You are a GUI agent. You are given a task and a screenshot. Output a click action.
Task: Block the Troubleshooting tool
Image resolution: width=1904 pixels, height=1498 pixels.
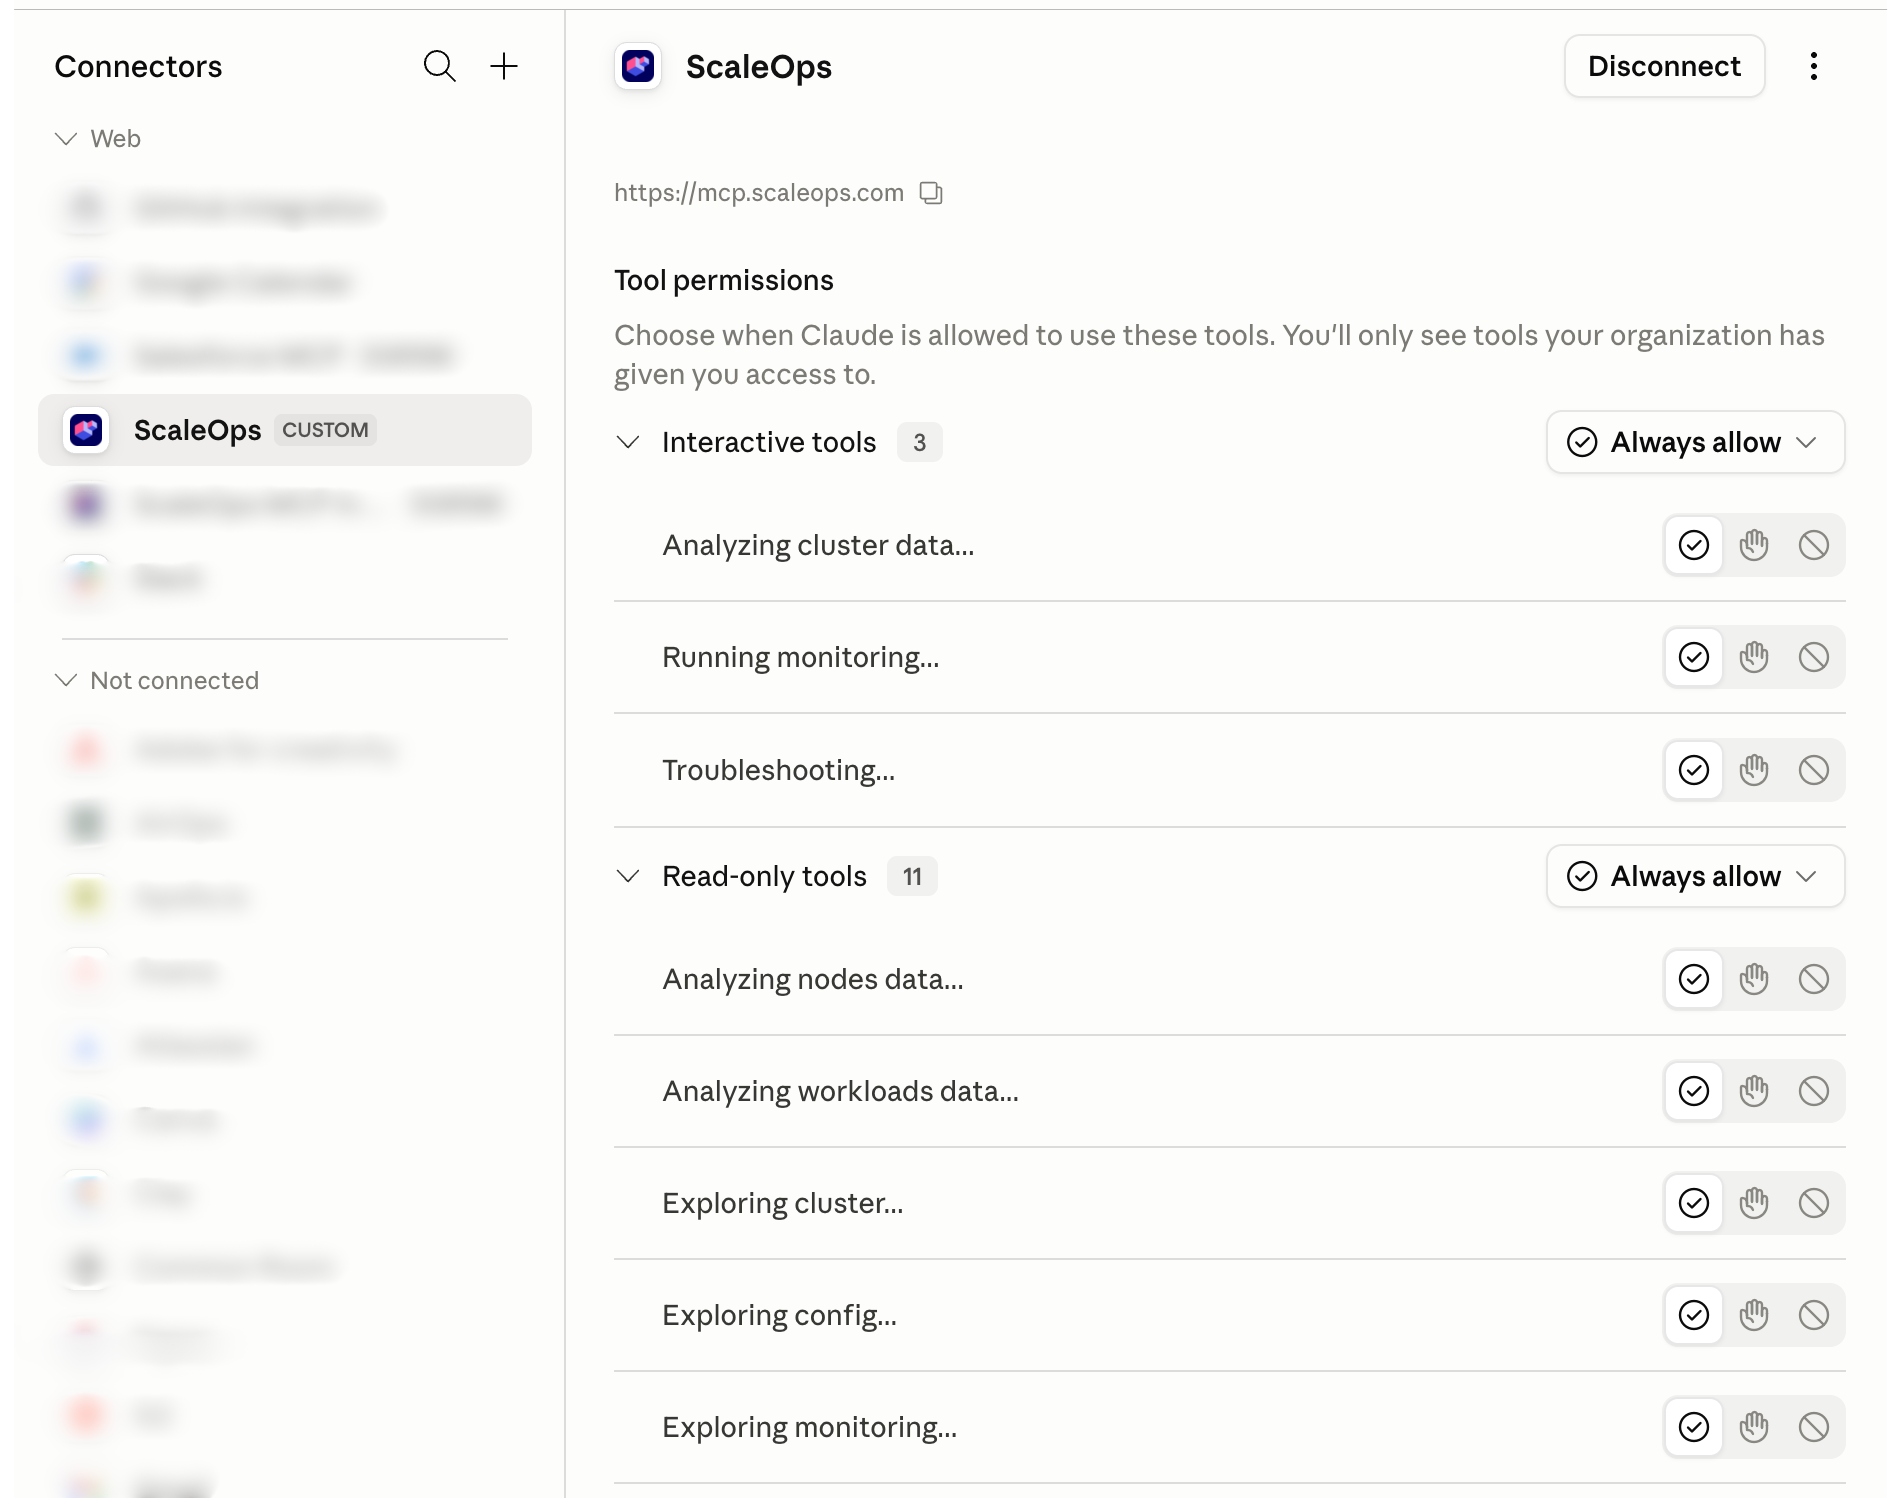point(1813,770)
